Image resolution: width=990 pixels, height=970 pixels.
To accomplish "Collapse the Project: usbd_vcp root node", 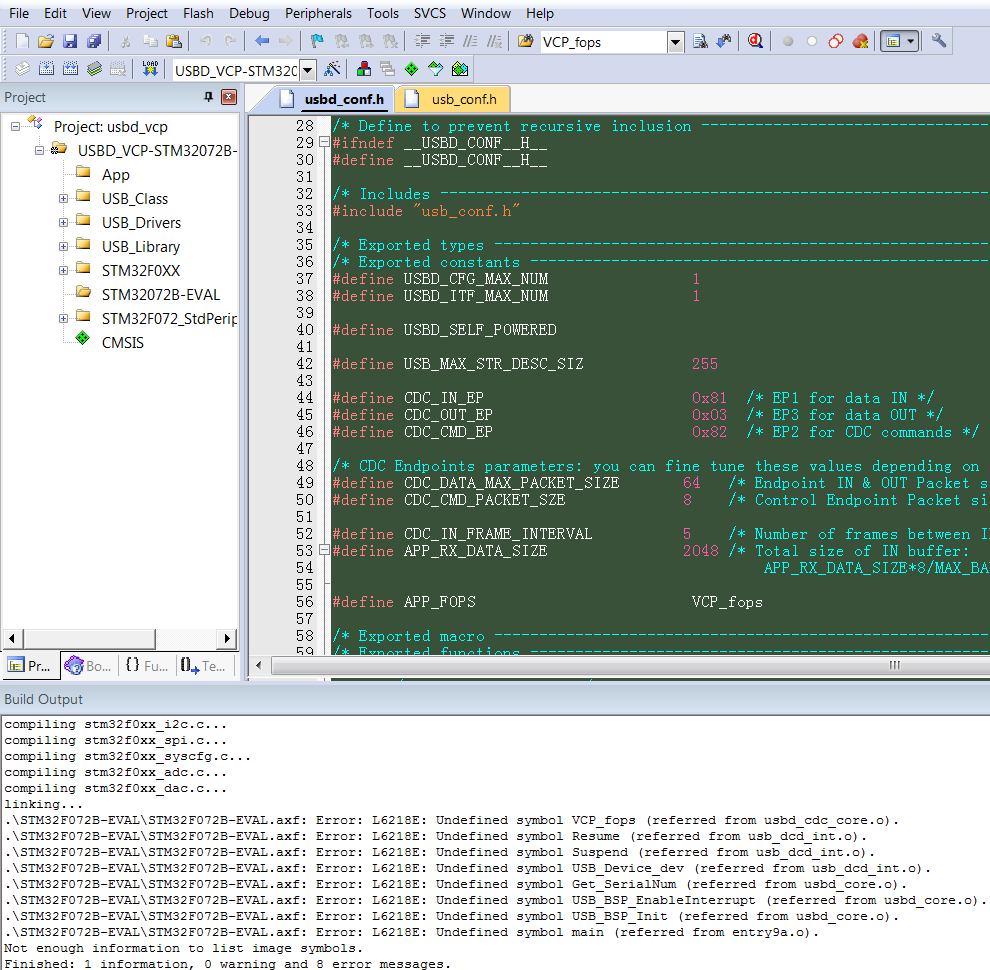I will pyautogui.click(x=15, y=126).
